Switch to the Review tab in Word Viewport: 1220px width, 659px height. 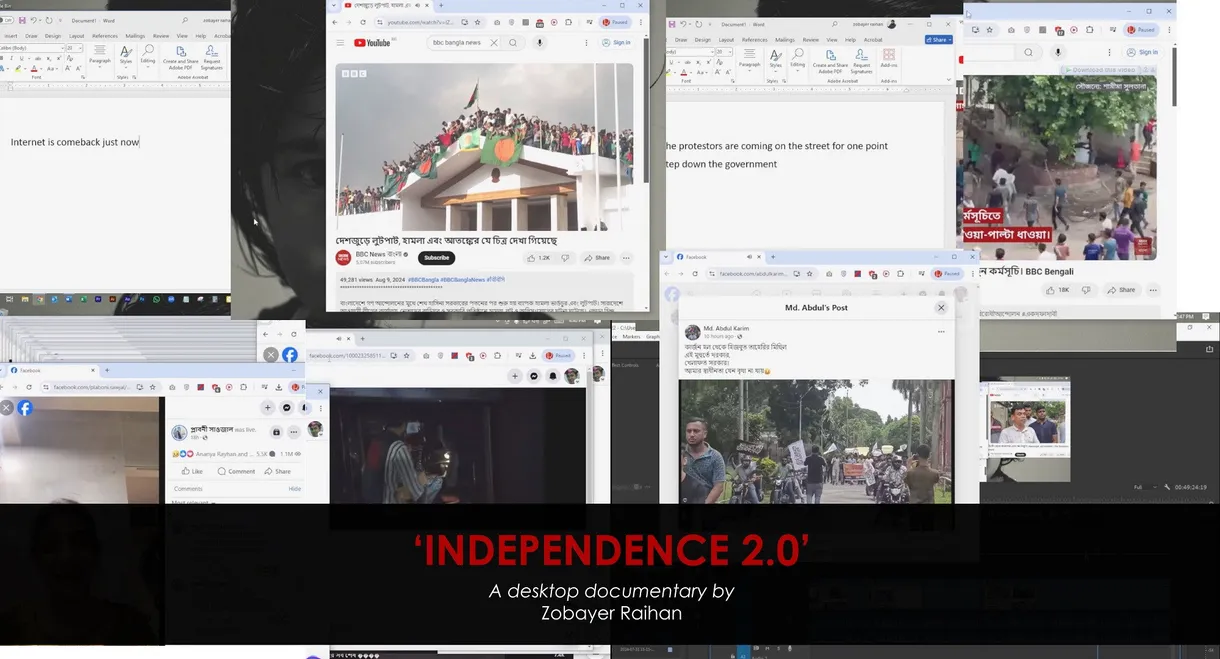[161, 36]
